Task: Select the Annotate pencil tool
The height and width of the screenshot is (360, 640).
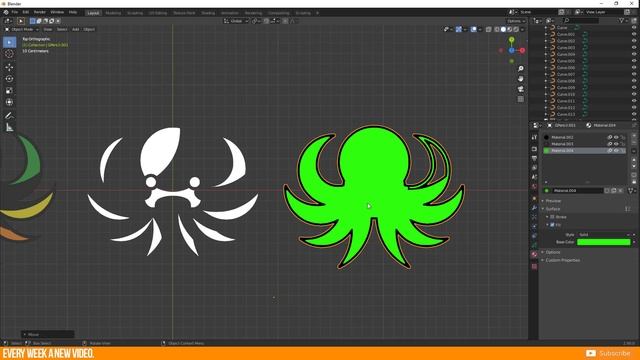Action: (9, 116)
